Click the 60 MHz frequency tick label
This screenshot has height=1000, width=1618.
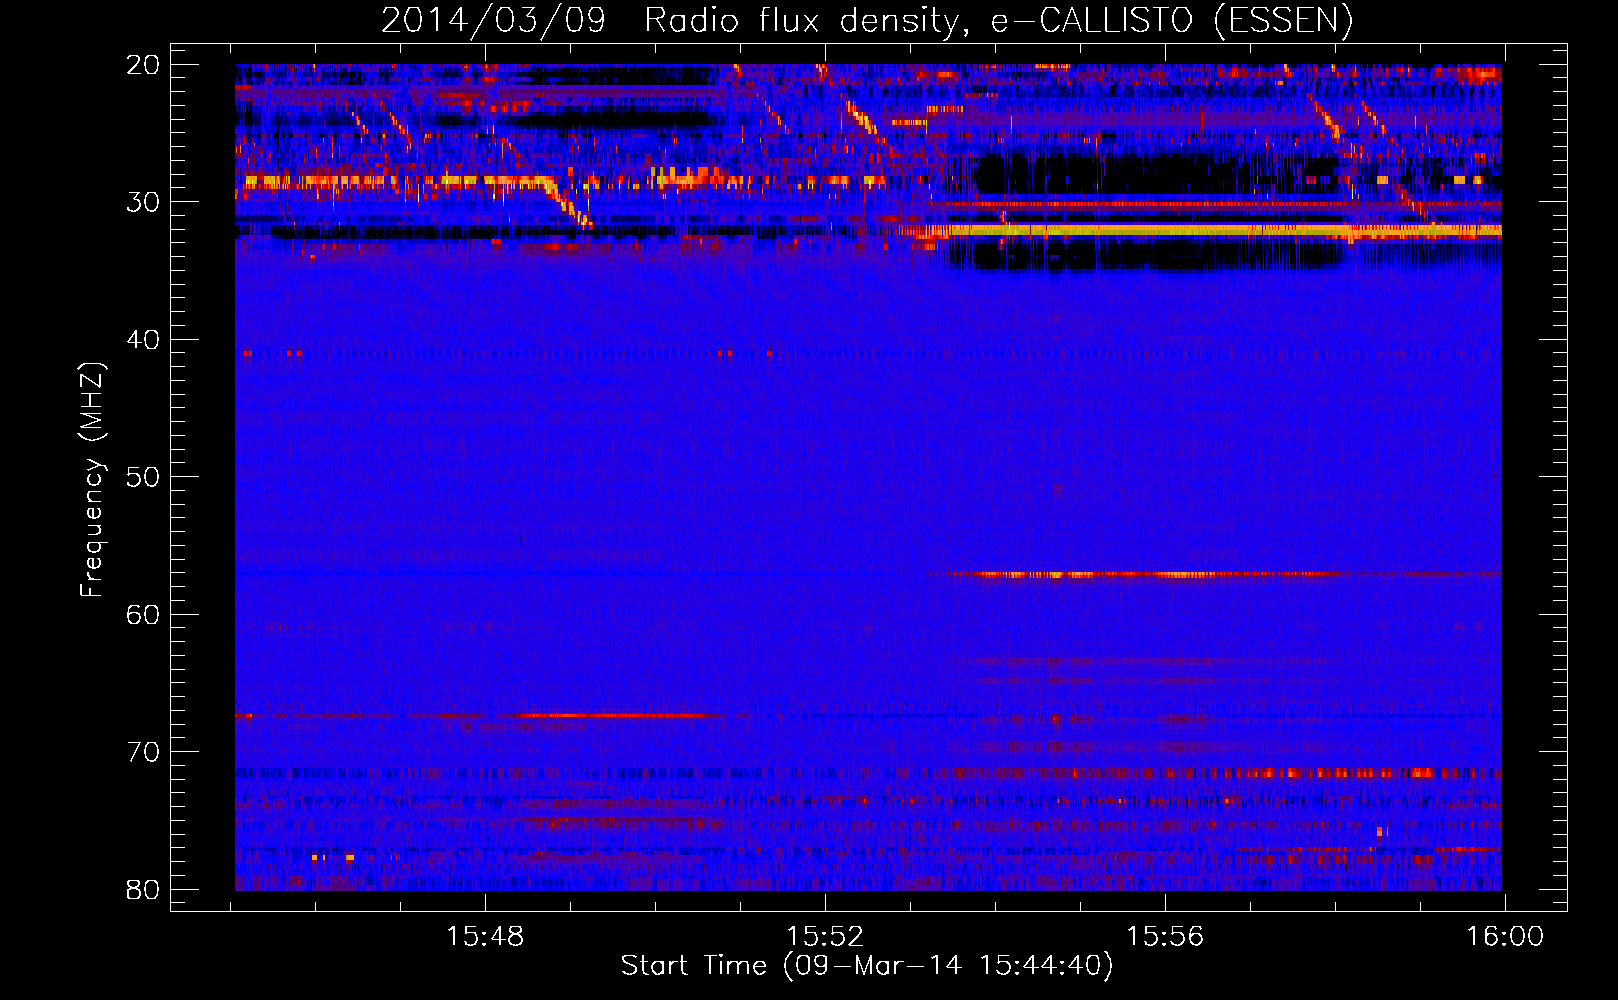coord(143,615)
